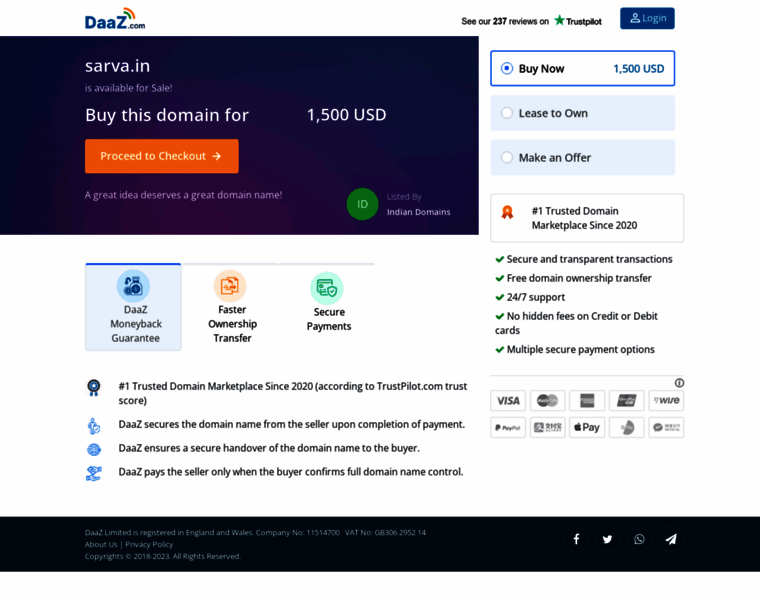Image resolution: width=760 pixels, height=600 pixels.
Task: Click 'Free domain ownership transfer' text
Action: (579, 278)
